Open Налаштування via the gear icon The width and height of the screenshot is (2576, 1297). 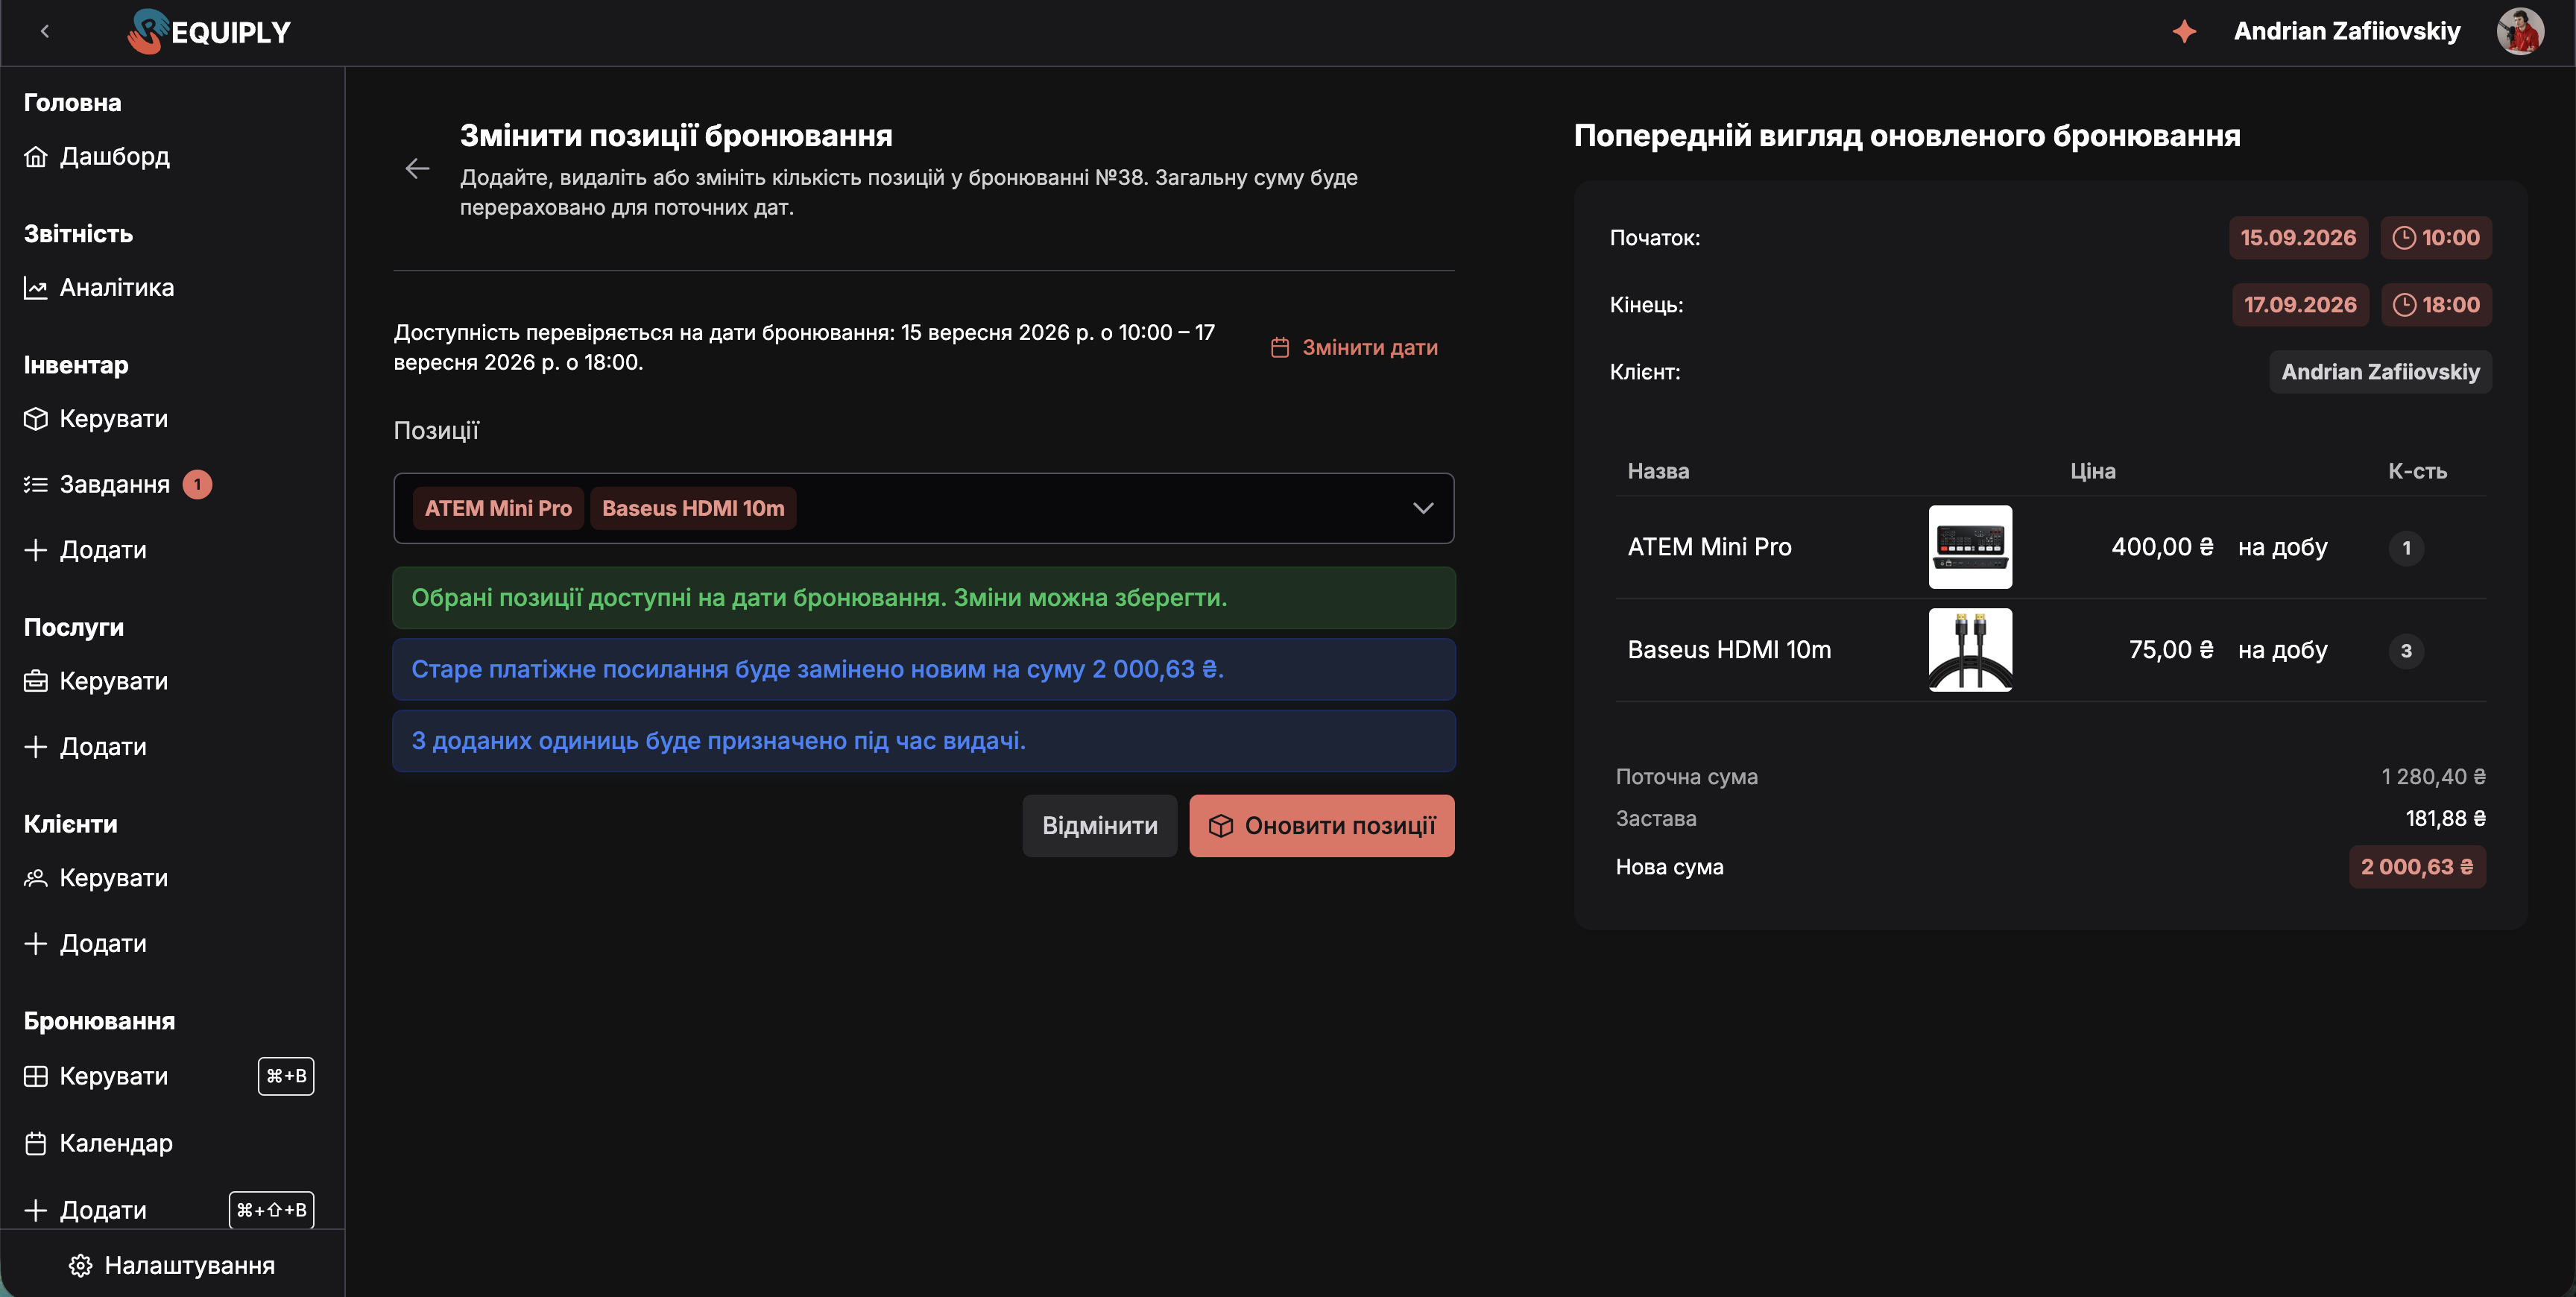point(81,1266)
